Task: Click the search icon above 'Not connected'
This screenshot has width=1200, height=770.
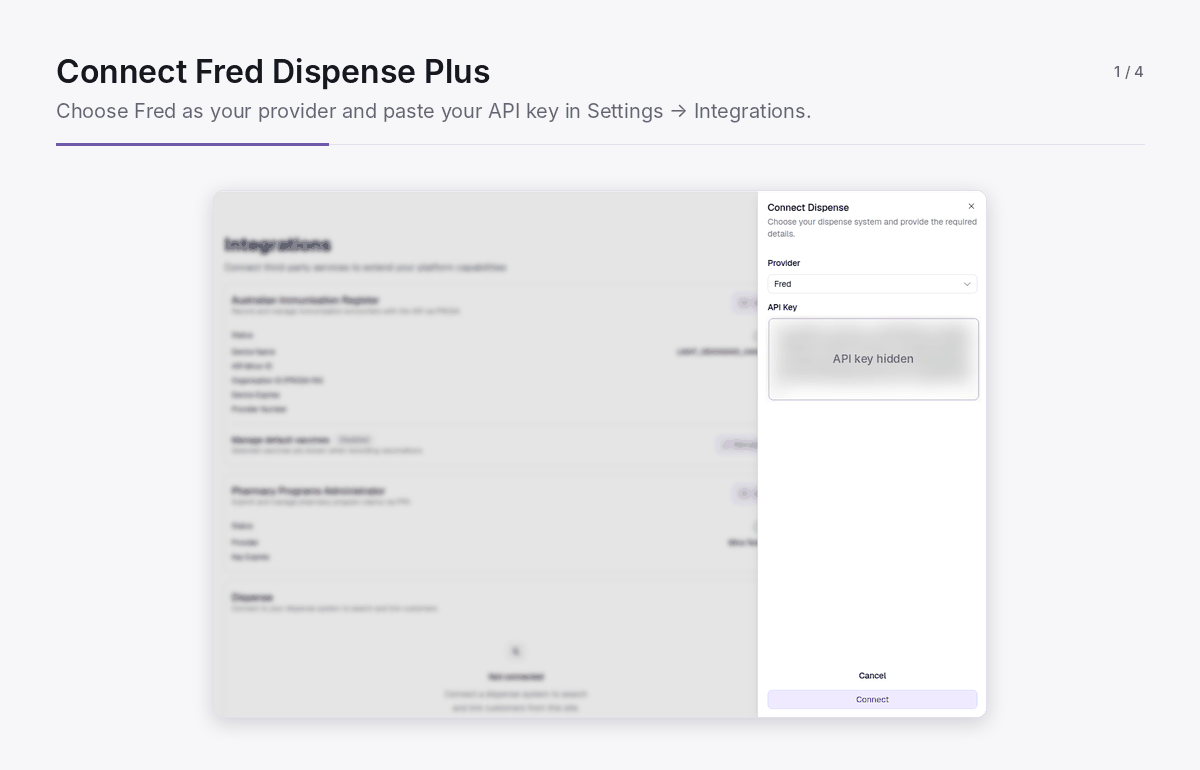Action: [x=516, y=652]
